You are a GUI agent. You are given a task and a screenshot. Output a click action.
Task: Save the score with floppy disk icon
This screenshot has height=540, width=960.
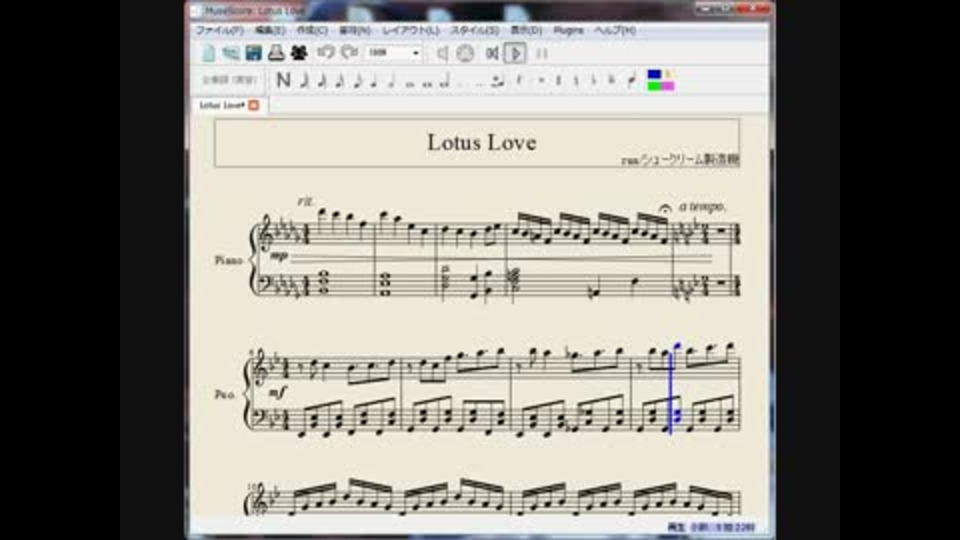pos(253,53)
